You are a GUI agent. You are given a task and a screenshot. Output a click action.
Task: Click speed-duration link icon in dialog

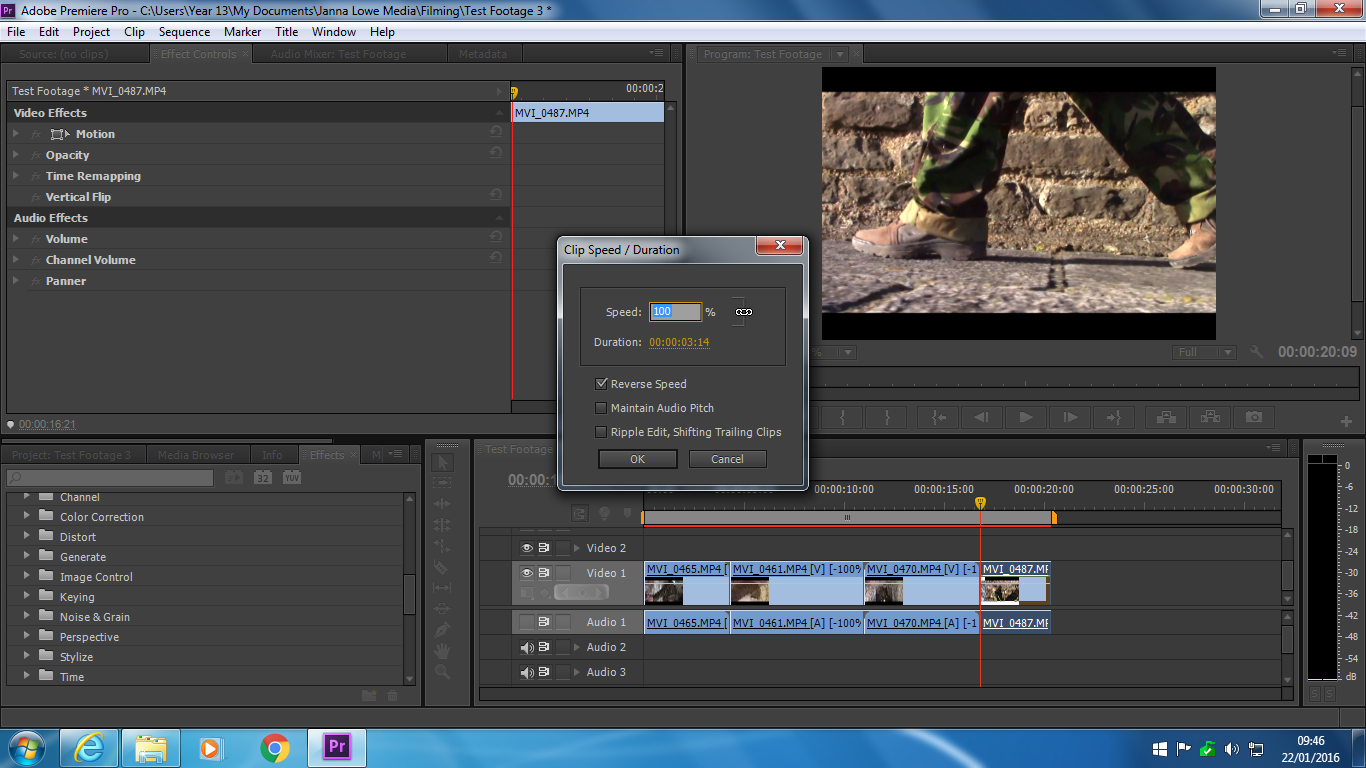tap(743, 312)
